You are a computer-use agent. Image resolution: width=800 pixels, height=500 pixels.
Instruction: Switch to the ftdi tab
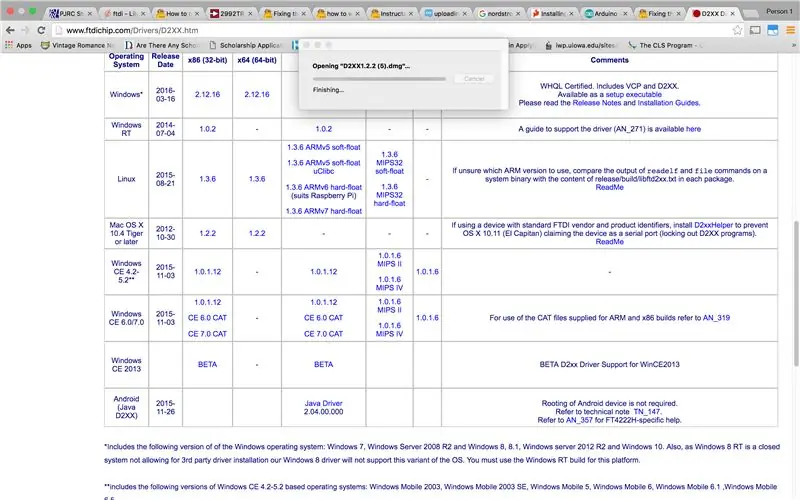124,14
